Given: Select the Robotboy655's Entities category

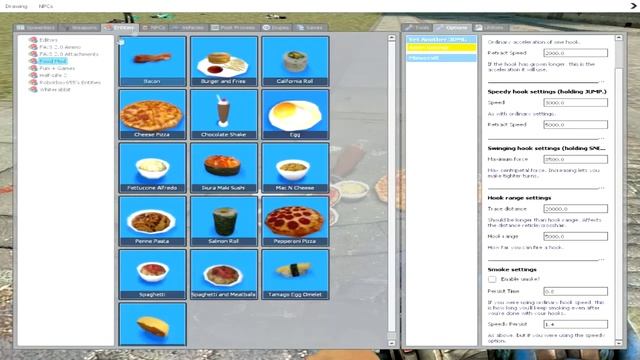Looking at the screenshot, I should (x=70, y=82).
